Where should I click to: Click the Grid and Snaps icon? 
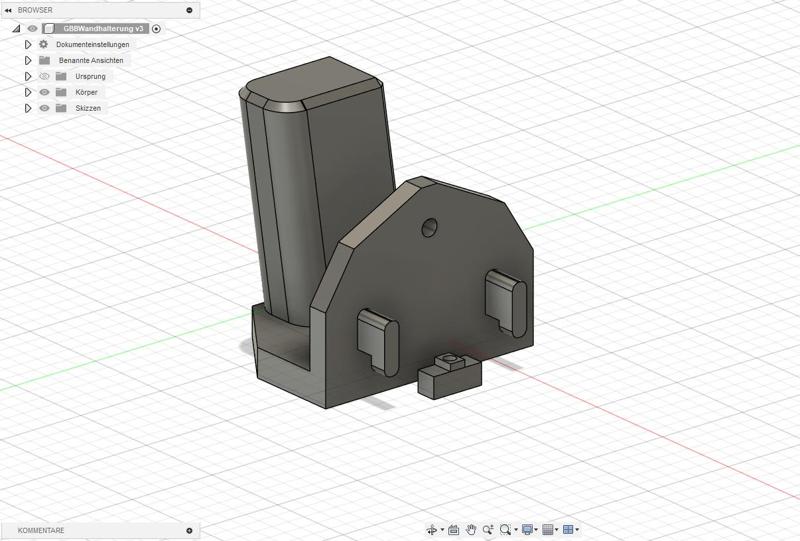tap(547, 530)
